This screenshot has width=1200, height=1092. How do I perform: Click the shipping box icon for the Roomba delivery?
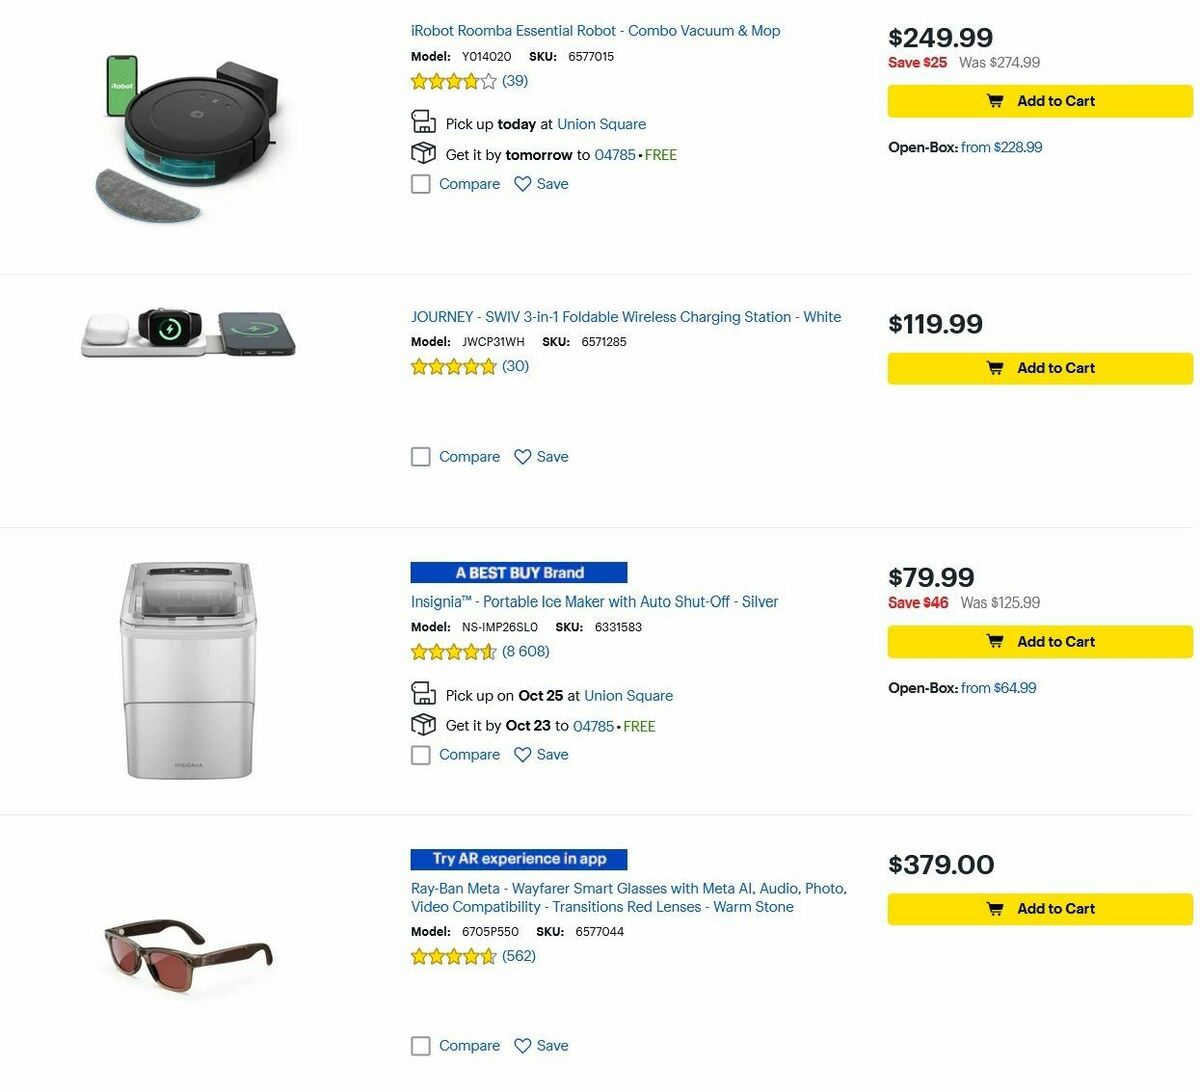[424, 152]
